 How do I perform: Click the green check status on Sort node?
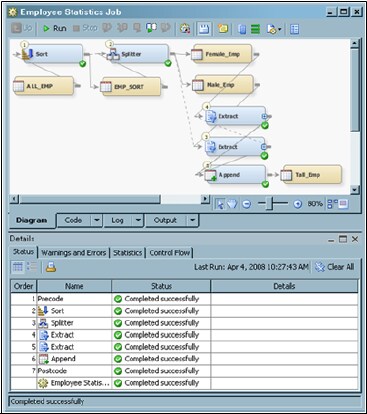coord(82,63)
